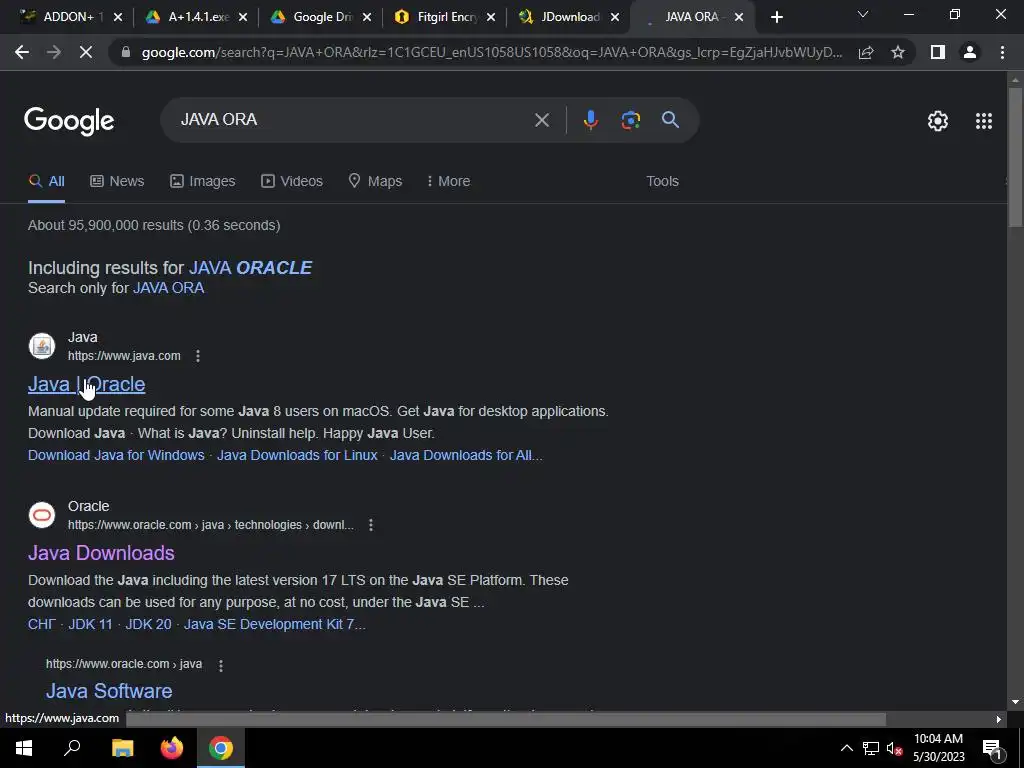Start voice search with microphone
This screenshot has width=1024, height=768.
[590, 120]
